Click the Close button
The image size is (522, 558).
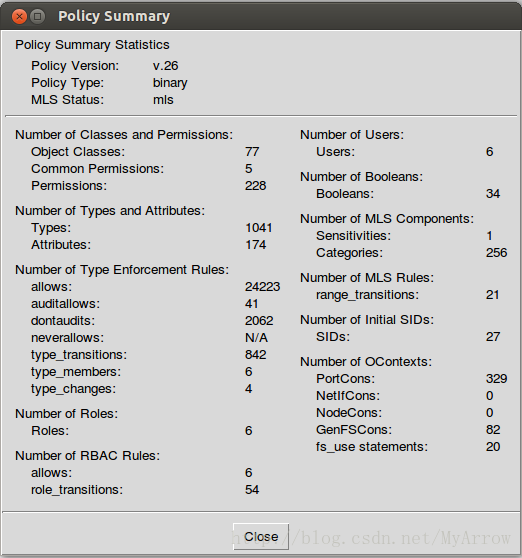coord(261,536)
